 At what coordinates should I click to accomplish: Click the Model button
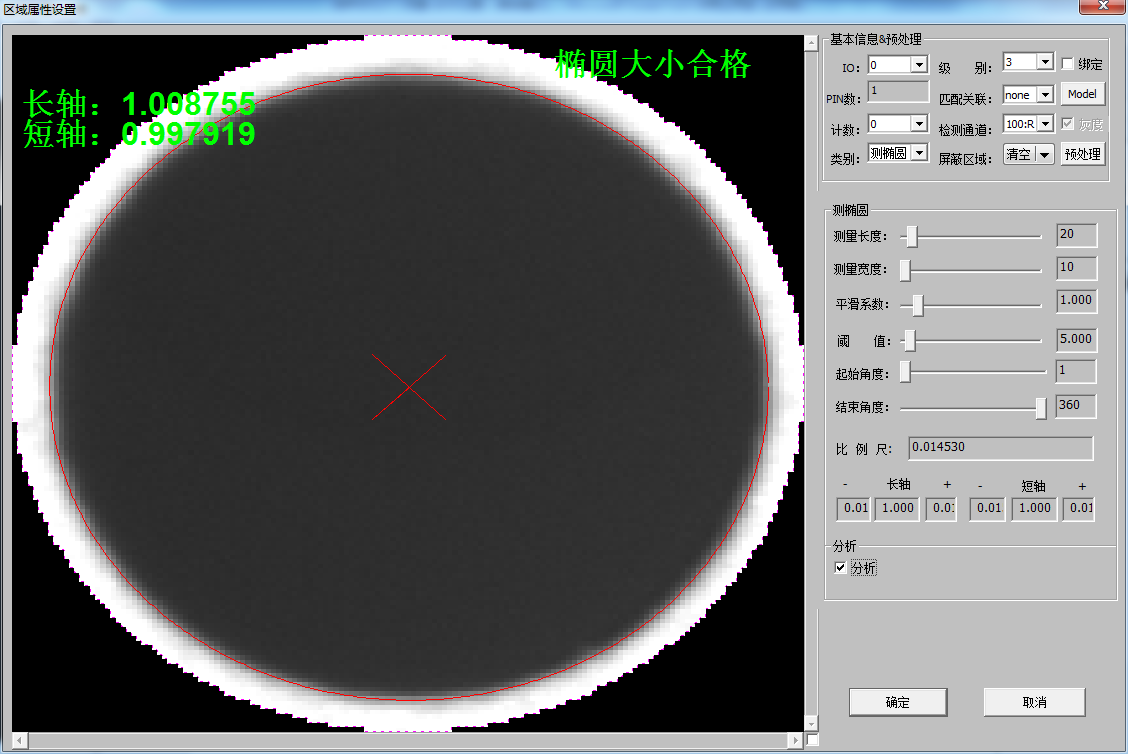pos(1082,94)
